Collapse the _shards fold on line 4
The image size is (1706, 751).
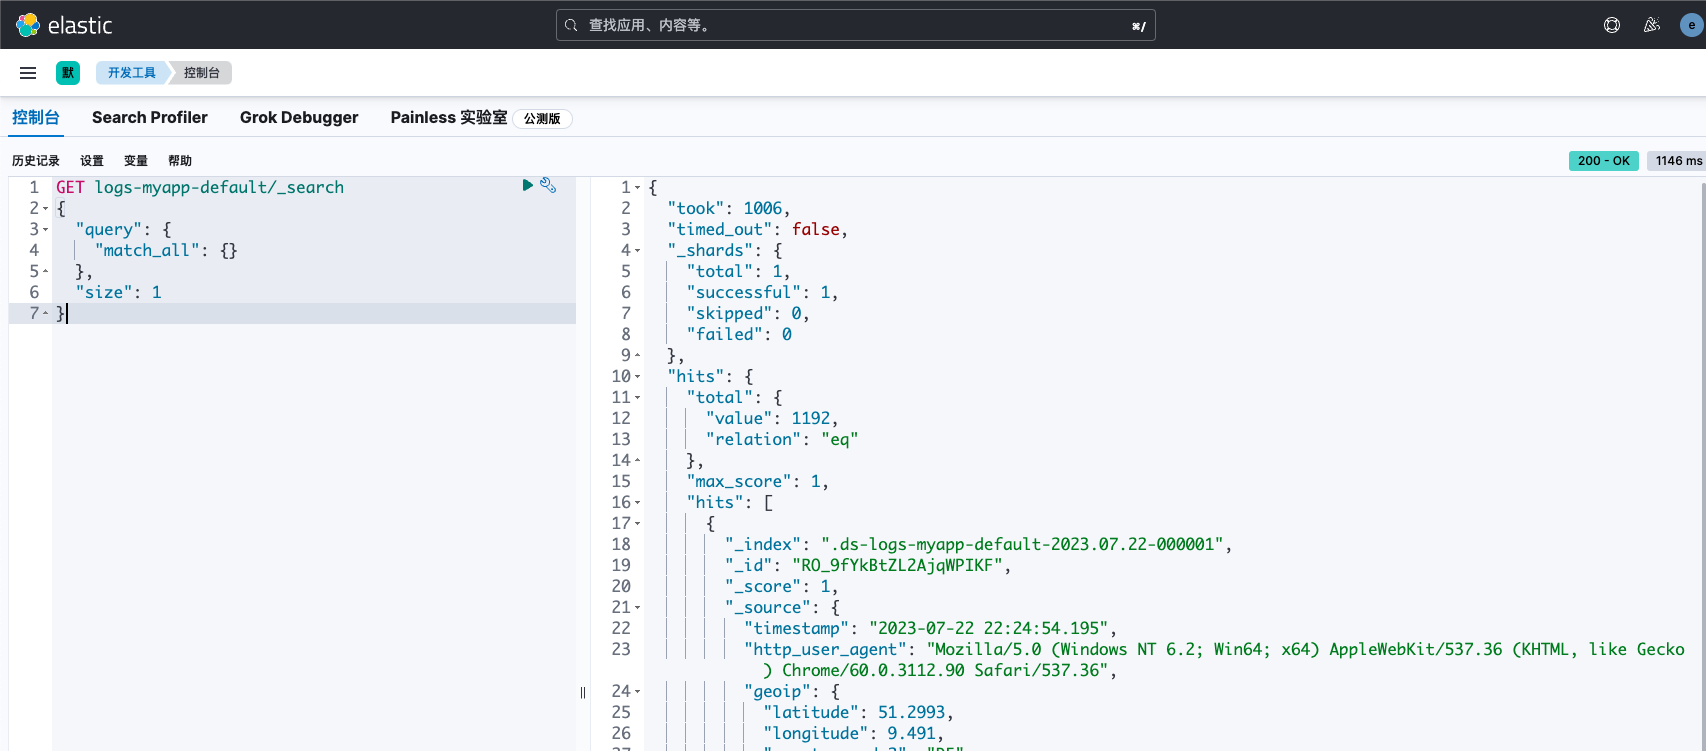click(x=637, y=251)
